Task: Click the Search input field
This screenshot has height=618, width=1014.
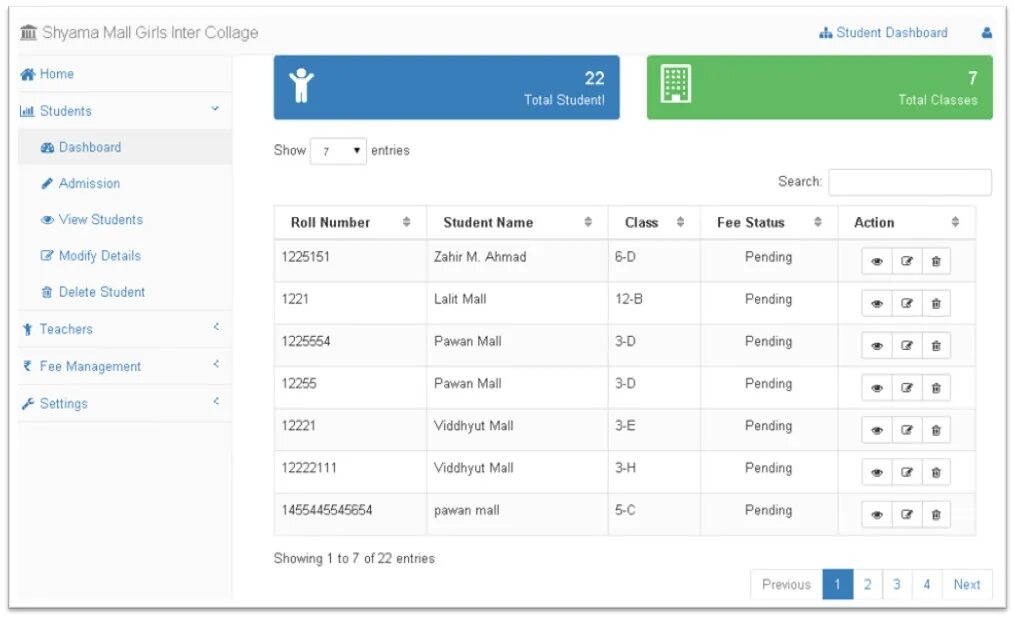Action: pyautogui.click(x=910, y=182)
